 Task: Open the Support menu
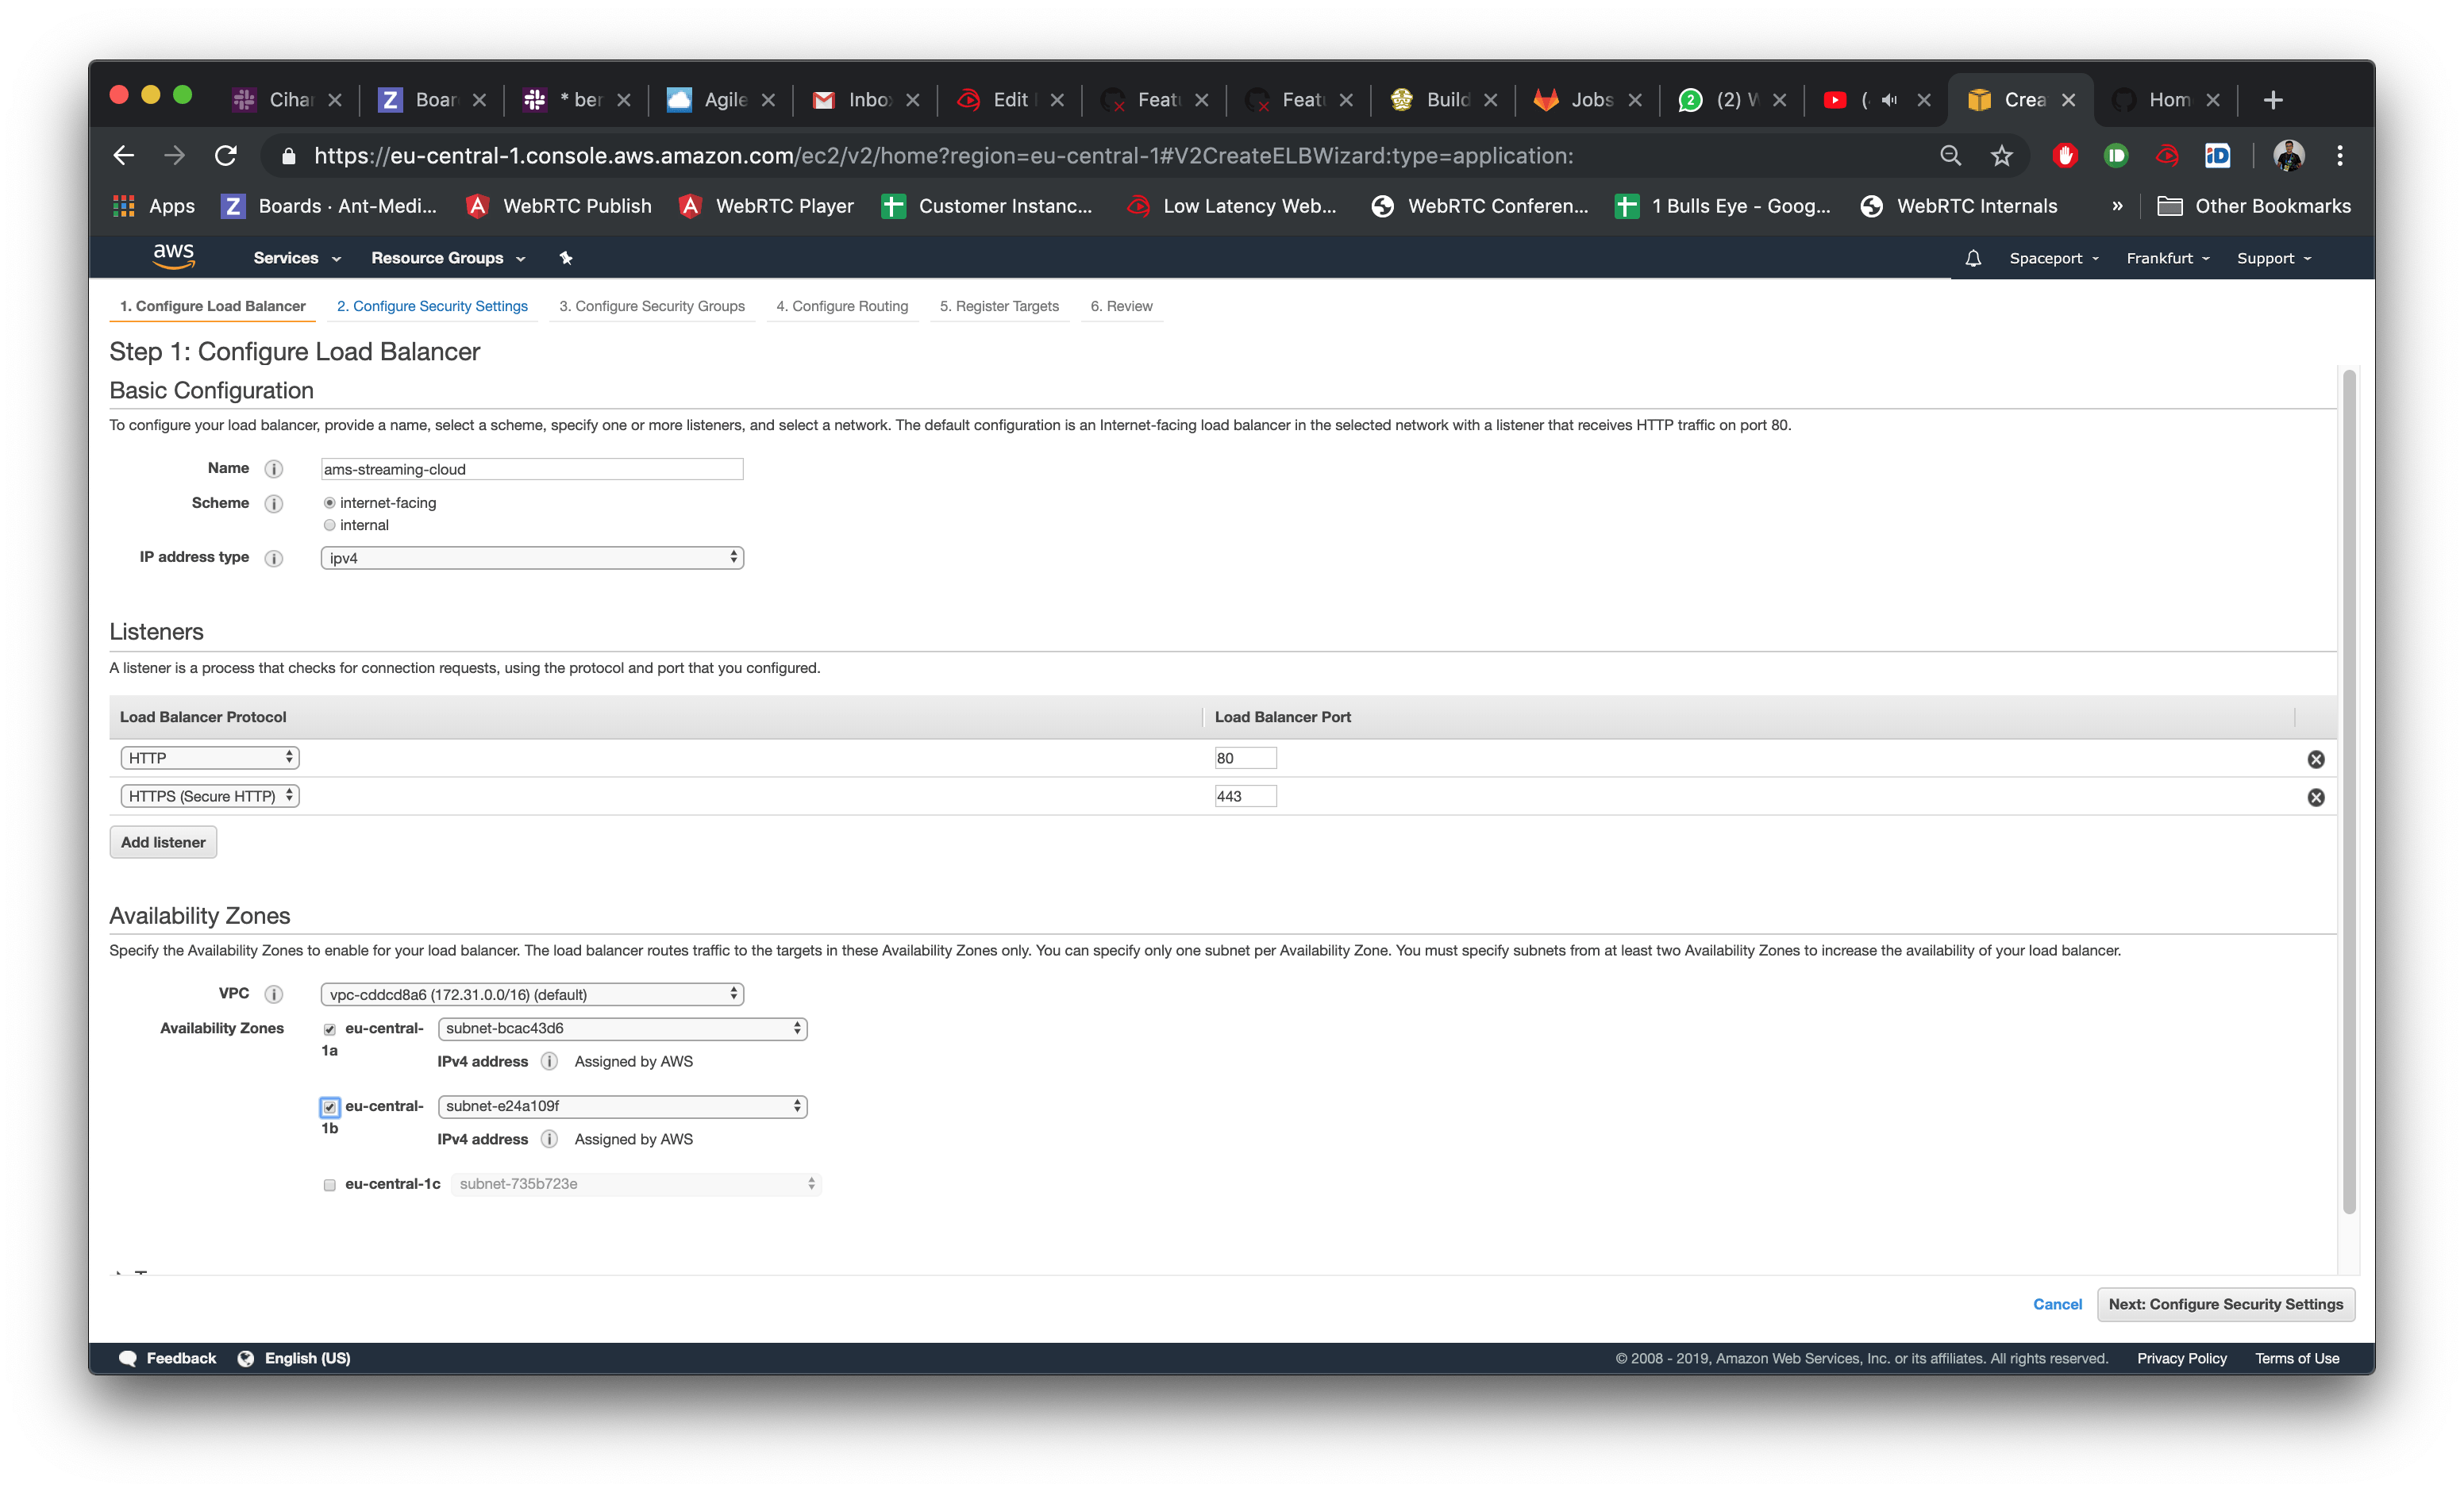tap(2273, 258)
